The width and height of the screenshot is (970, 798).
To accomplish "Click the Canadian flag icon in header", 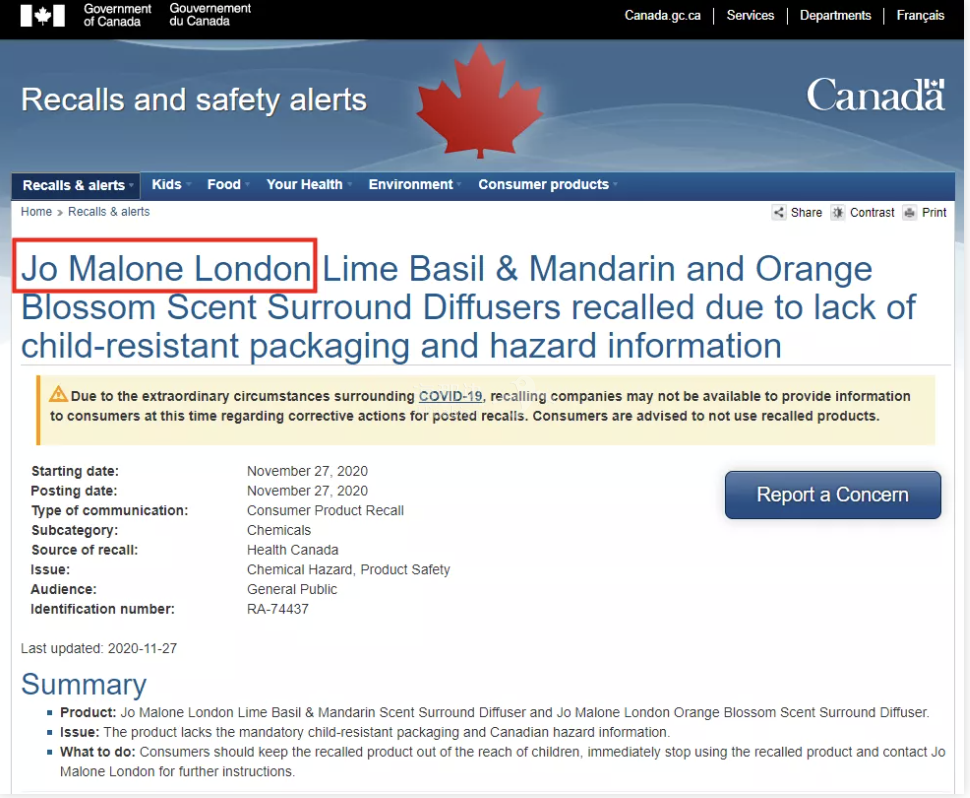I will pos(42,15).
